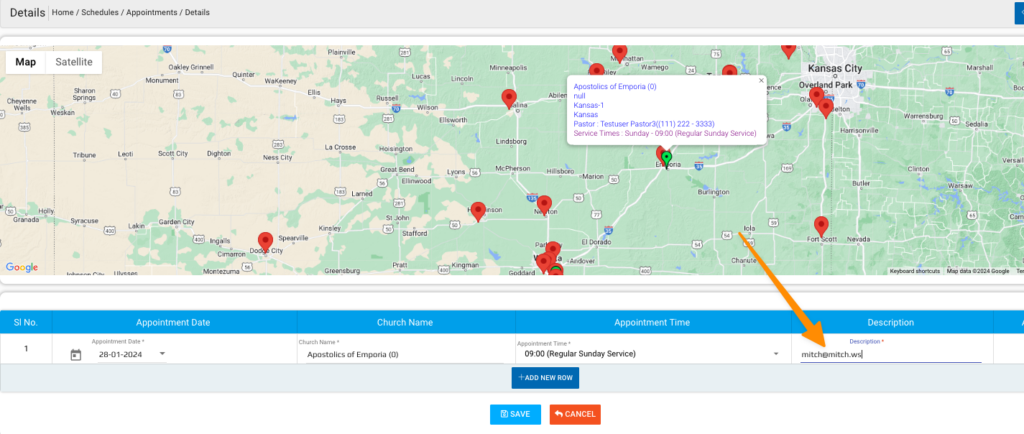
Task: Click the green marker at Emporia
Action: pyautogui.click(x=666, y=159)
